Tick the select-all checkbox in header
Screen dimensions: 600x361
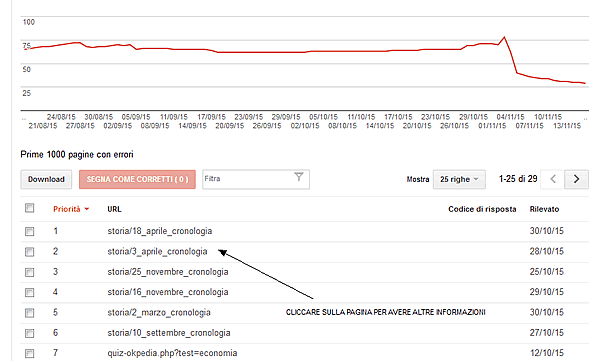tap(29, 208)
